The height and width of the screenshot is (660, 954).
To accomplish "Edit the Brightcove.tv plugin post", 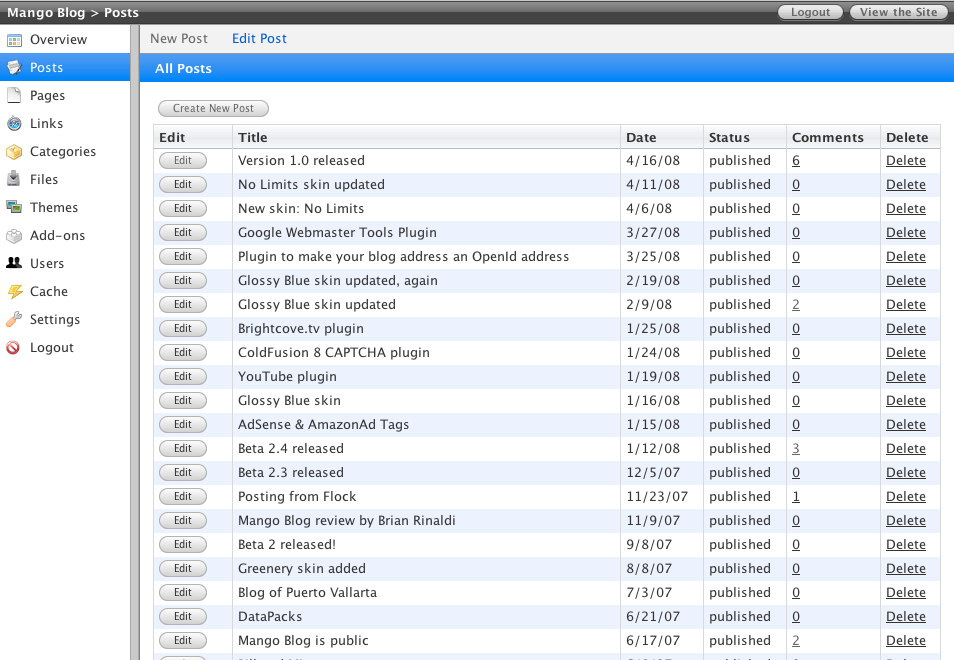I will pyautogui.click(x=183, y=328).
